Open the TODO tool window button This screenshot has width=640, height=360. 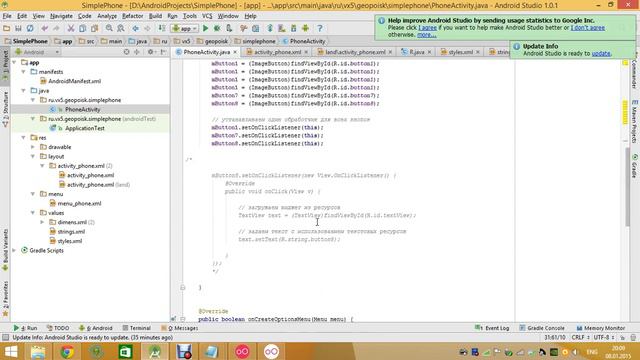[x=58, y=328]
